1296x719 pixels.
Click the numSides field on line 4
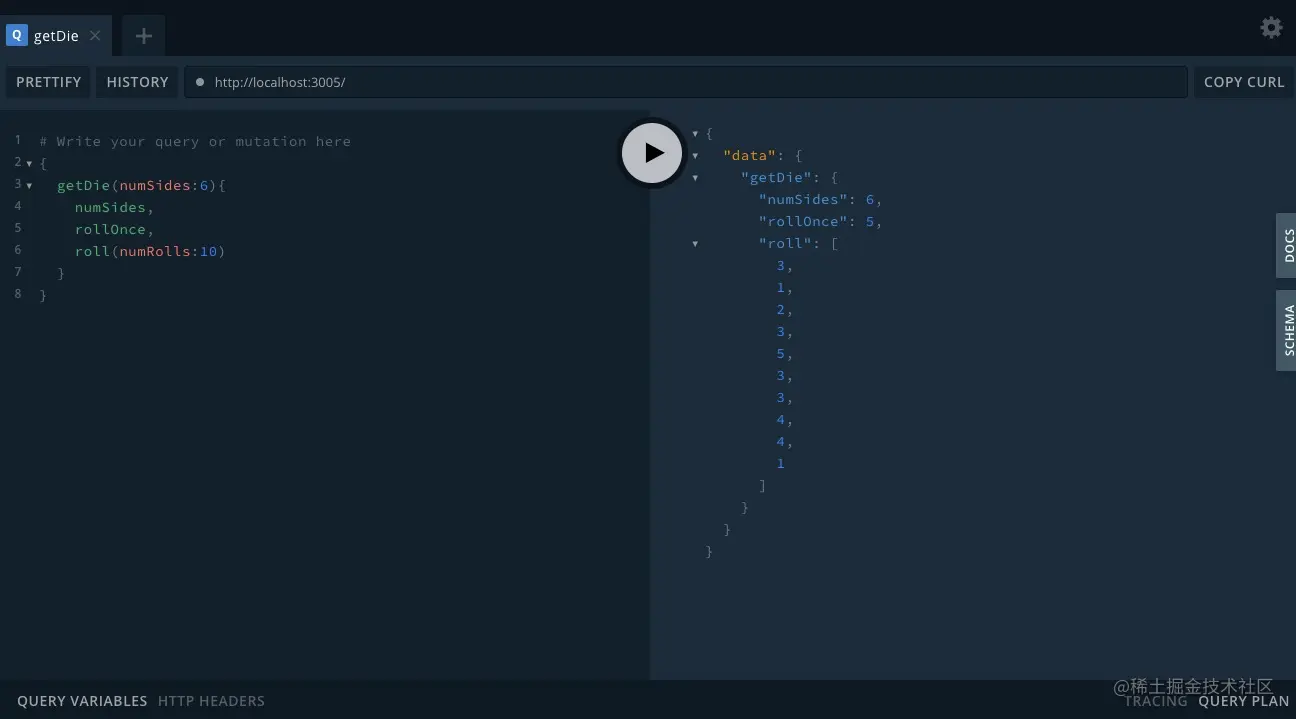tap(110, 207)
